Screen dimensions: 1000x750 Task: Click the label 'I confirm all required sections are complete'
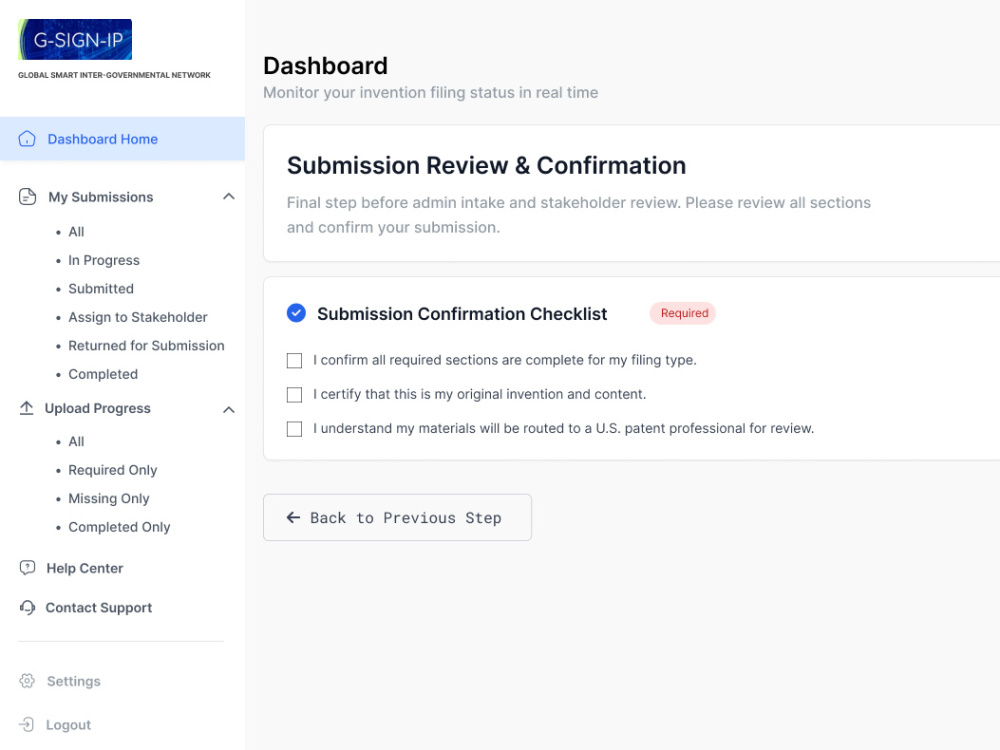[x=504, y=360]
